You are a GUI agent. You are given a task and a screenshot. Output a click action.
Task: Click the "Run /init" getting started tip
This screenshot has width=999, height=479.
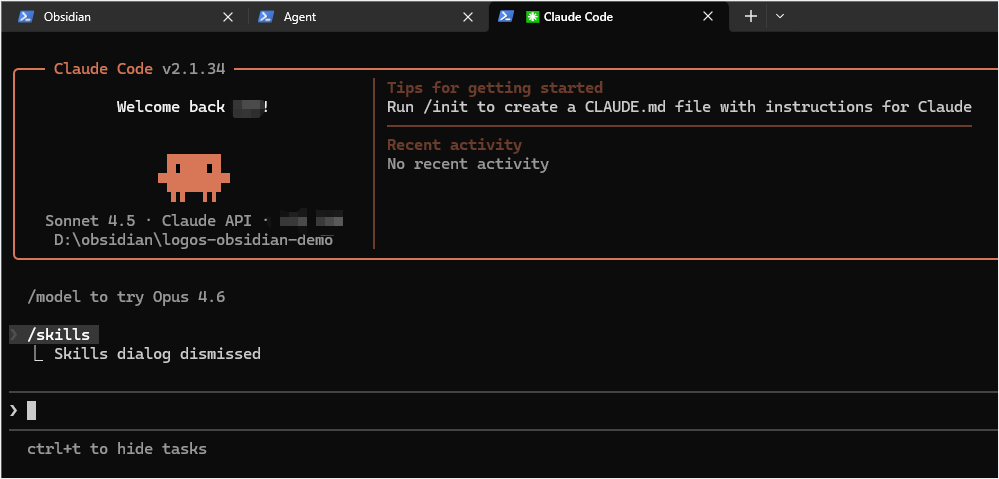click(x=678, y=107)
